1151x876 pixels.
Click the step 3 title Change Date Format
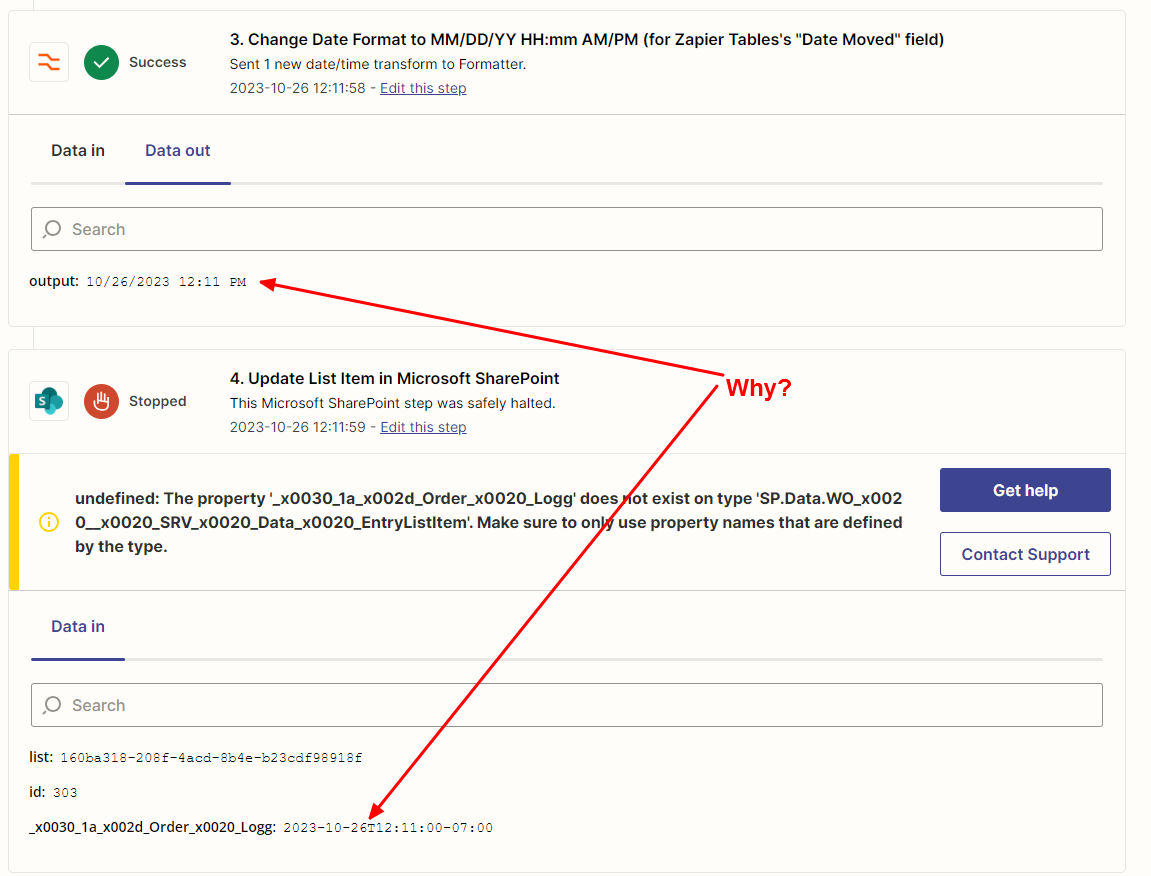tap(587, 40)
